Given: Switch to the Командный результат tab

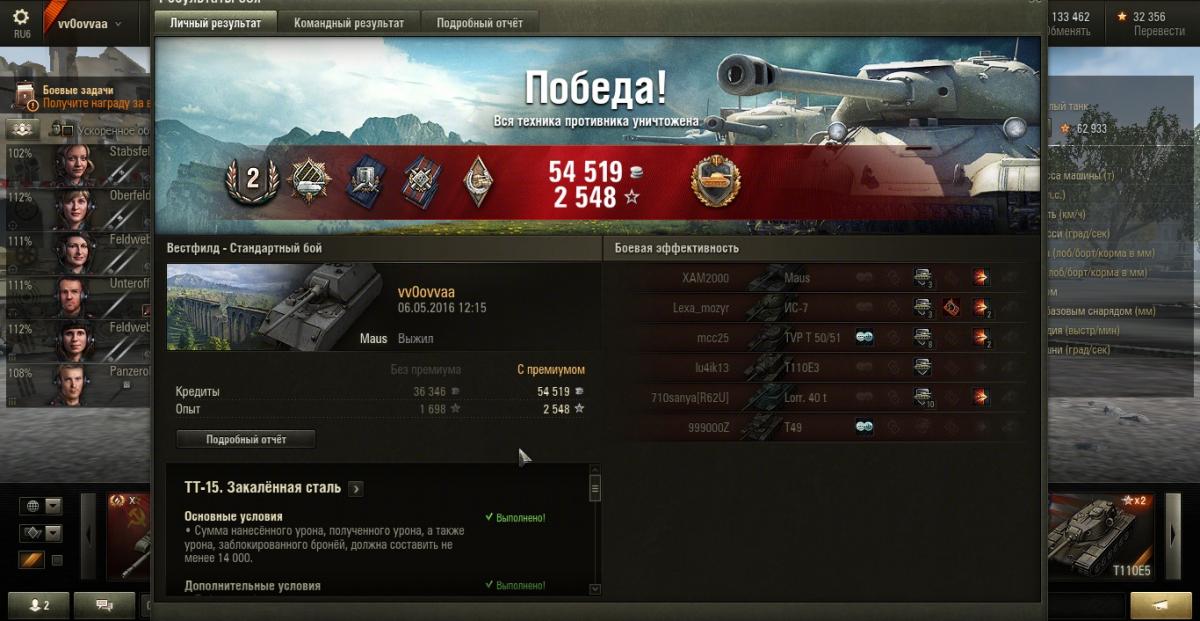Looking at the screenshot, I should 349,23.
